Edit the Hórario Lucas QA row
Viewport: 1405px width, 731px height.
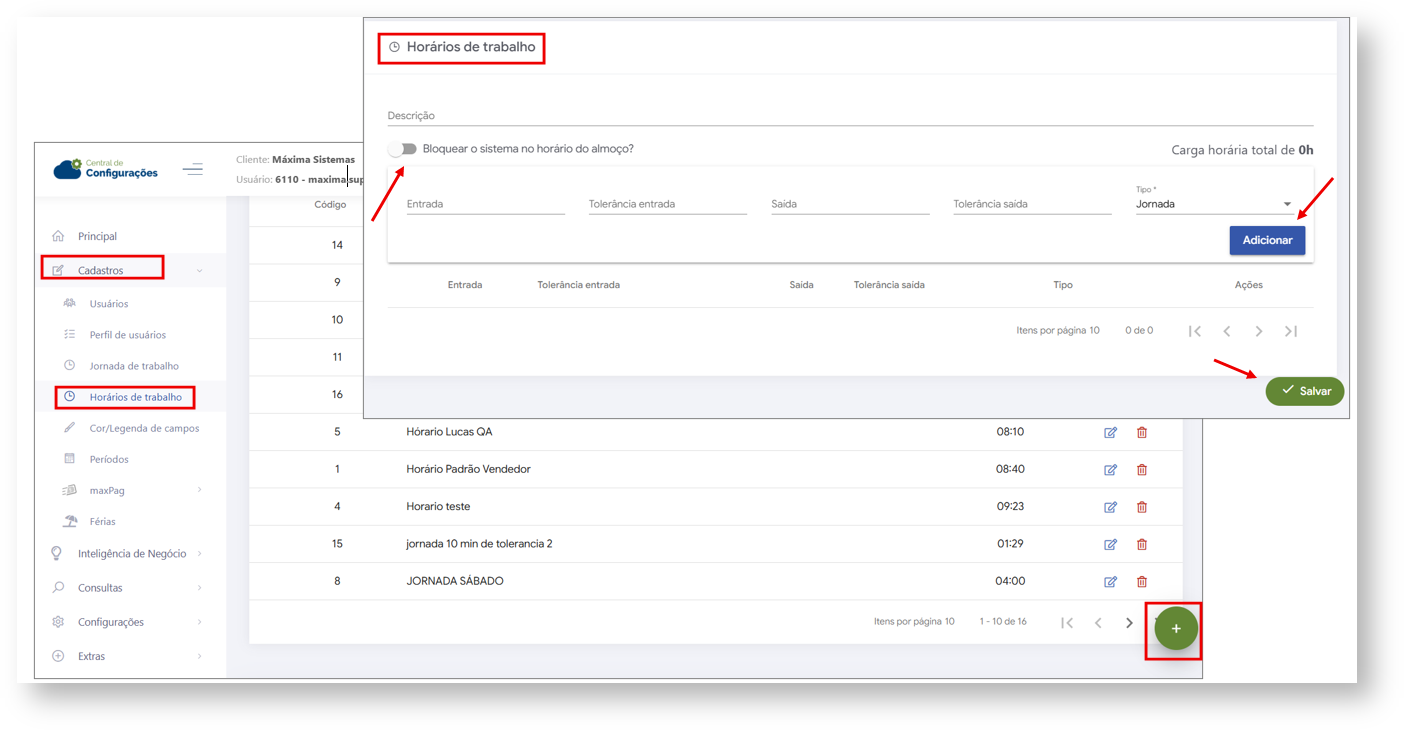pyautogui.click(x=1110, y=433)
